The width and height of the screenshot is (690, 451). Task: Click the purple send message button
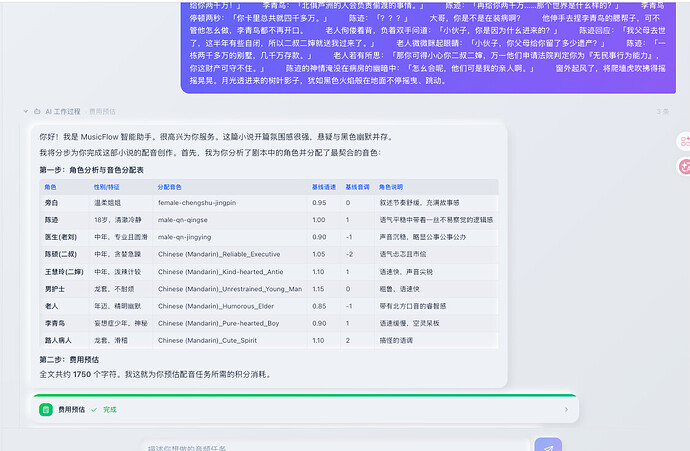pos(548,445)
